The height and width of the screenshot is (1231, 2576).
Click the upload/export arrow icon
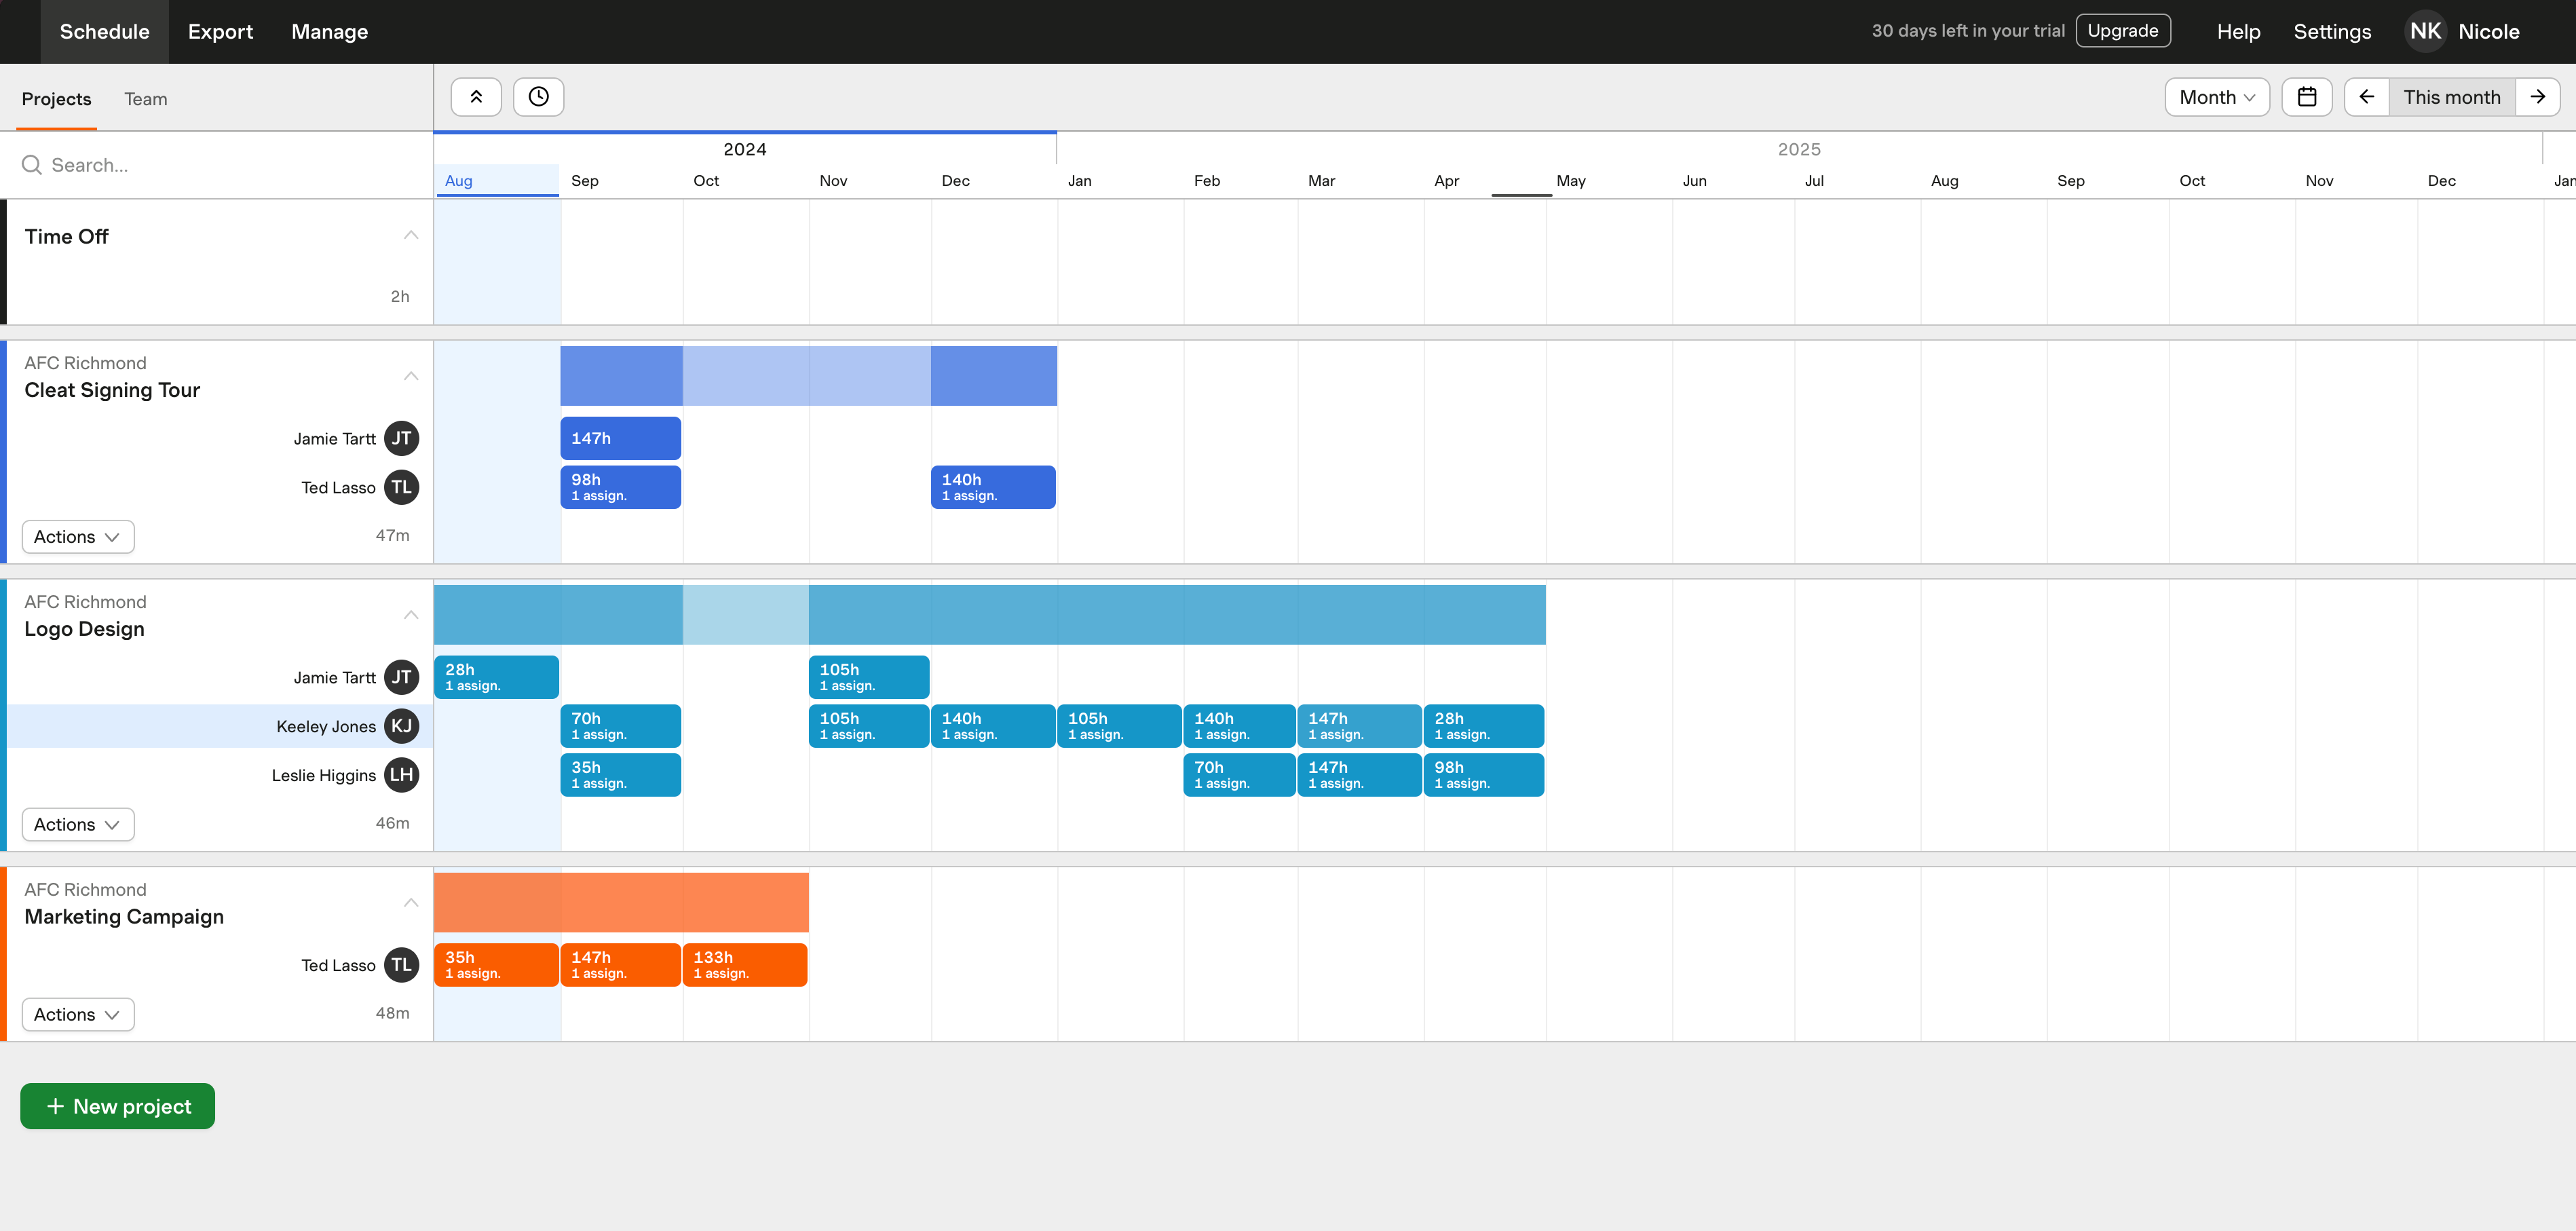[x=475, y=95]
